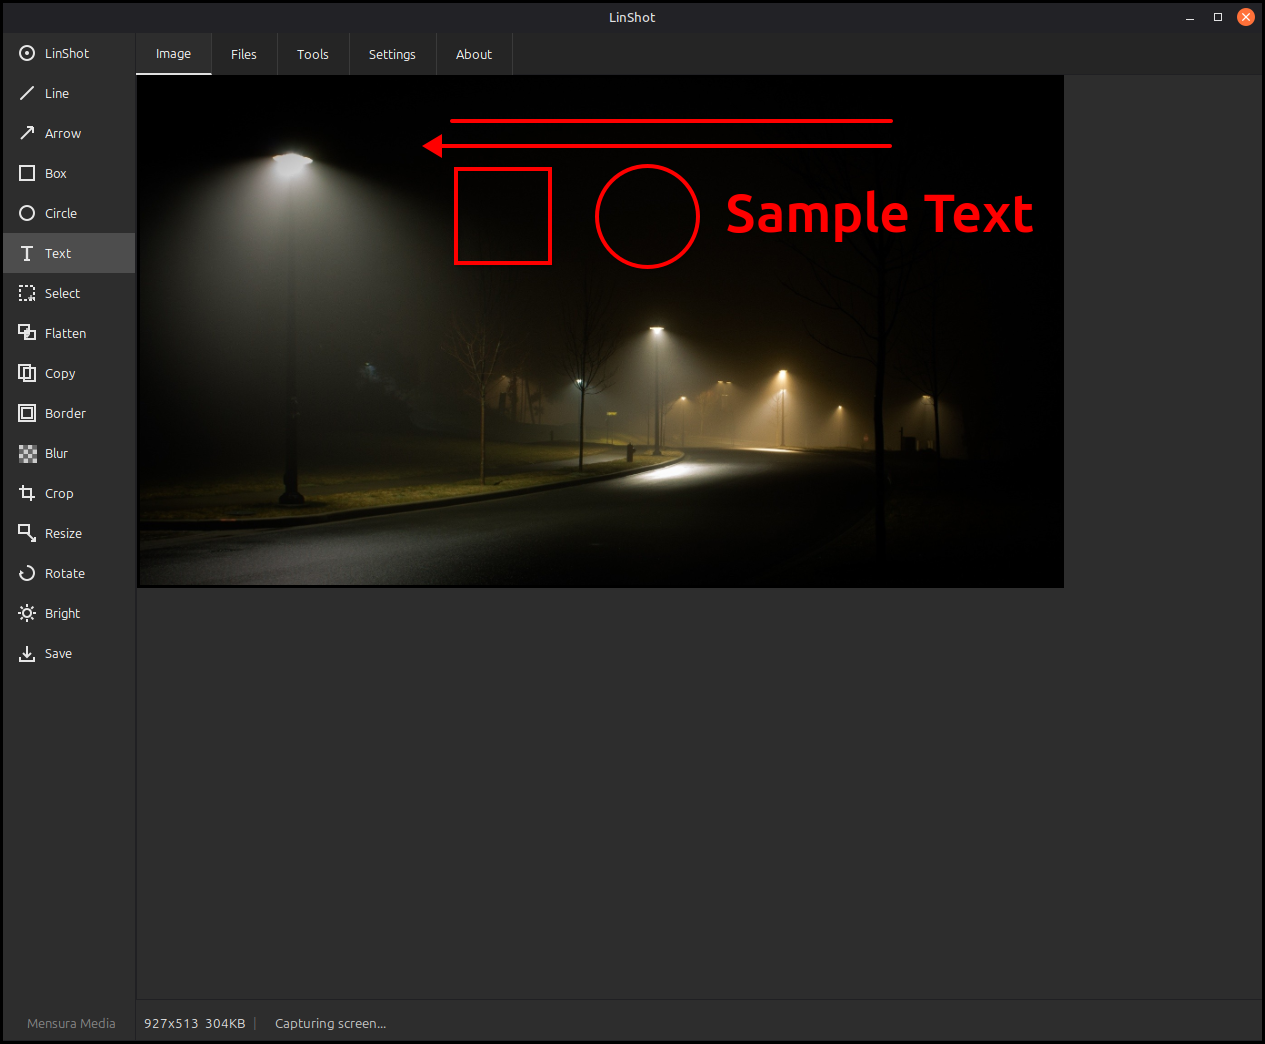Click the captured street lamp image
This screenshot has height=1044, width=1265.
(601, 331)
